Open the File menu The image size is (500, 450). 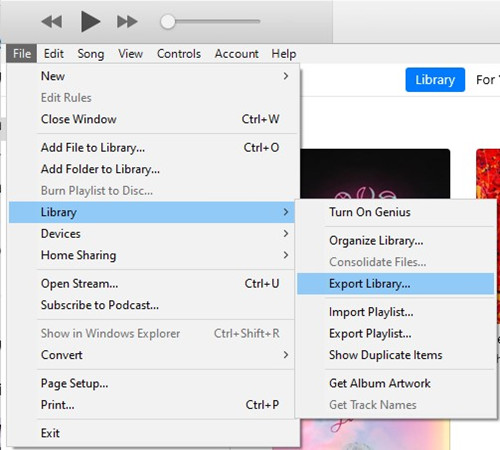22,54
